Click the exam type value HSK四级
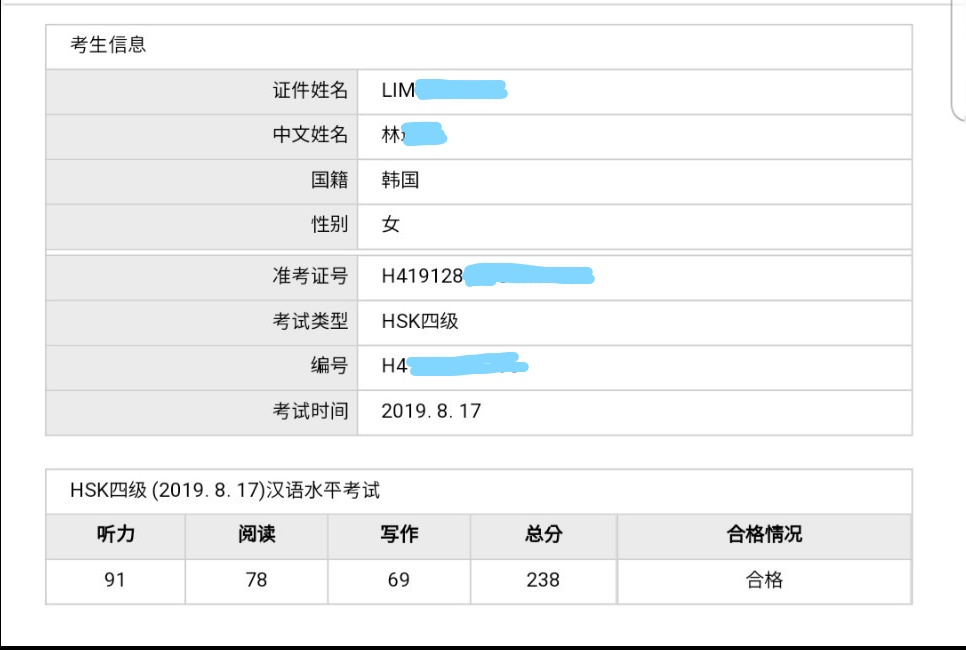This screenshot has width=966, height=650. [420, 321]
